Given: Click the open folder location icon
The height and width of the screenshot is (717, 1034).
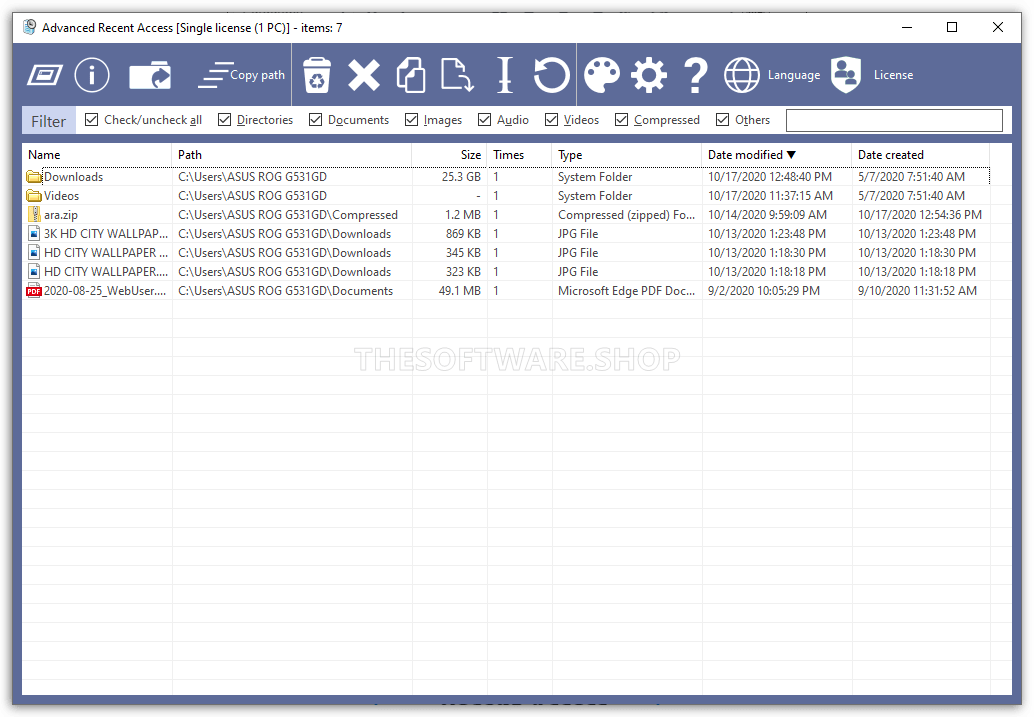Looking at the screenshot, I should (x=150, y=75).
